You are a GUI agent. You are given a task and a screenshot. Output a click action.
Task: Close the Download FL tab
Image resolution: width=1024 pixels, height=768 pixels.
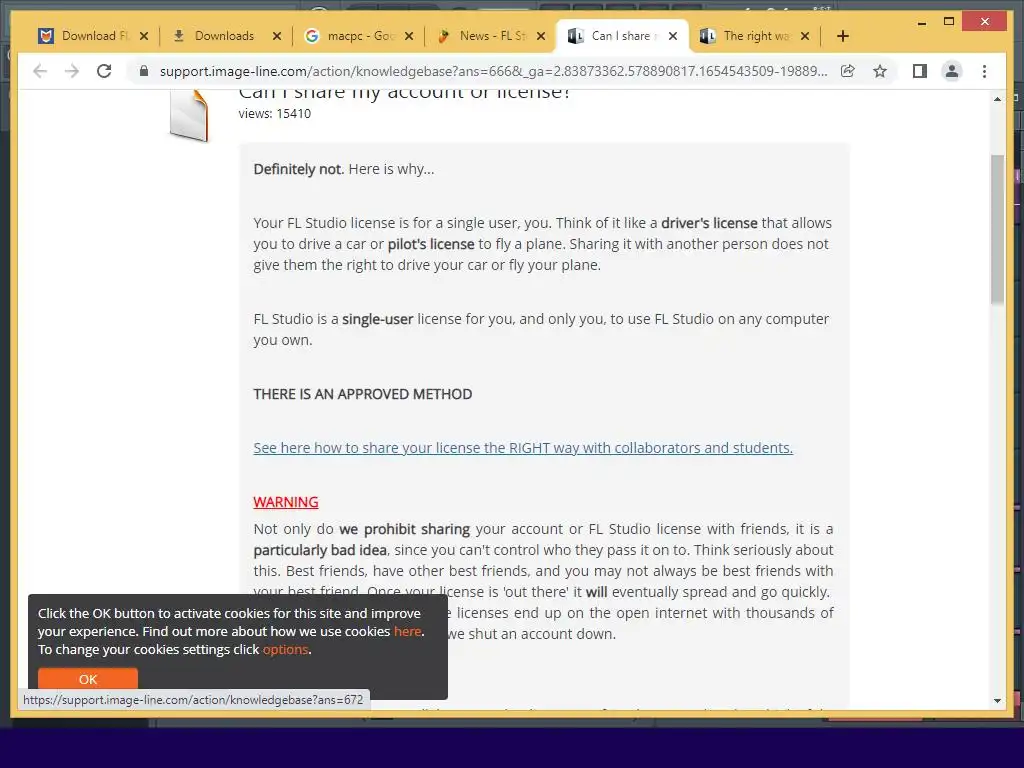[144, 36]
